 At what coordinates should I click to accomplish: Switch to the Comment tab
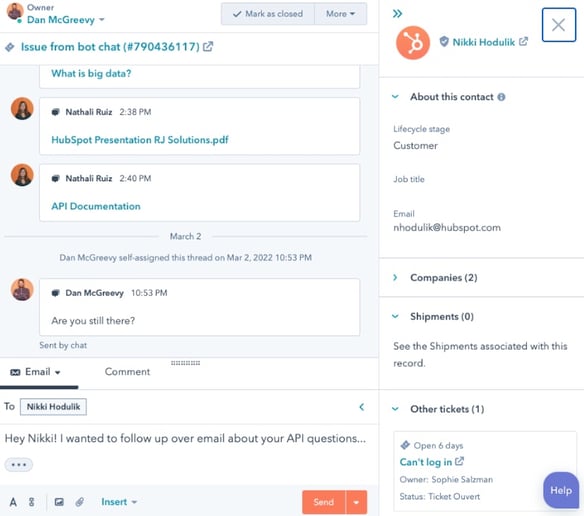127,372
